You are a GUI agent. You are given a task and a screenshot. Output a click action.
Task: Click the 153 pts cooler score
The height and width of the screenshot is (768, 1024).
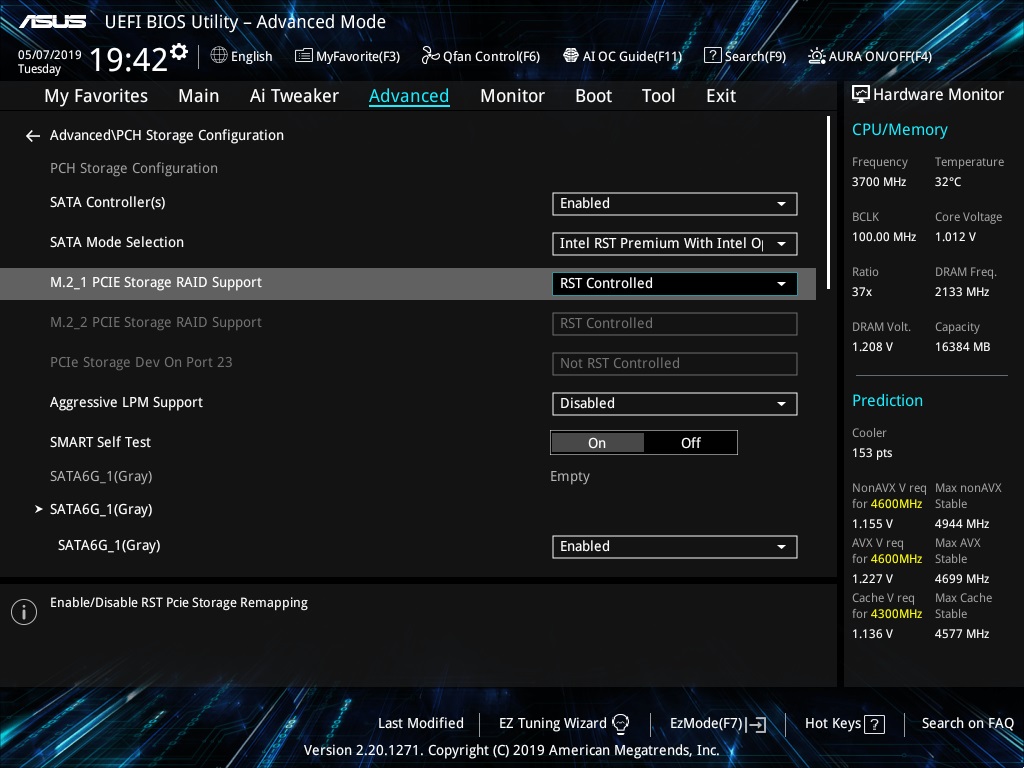tap(872, 453)
